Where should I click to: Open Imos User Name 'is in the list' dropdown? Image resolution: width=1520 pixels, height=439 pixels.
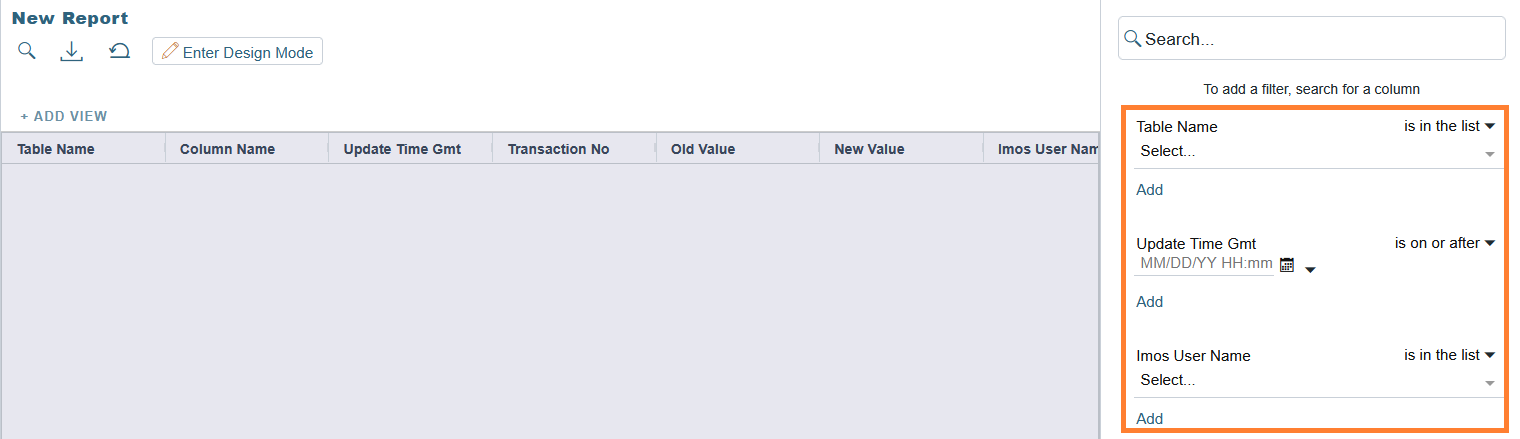tap(1449, 355)
